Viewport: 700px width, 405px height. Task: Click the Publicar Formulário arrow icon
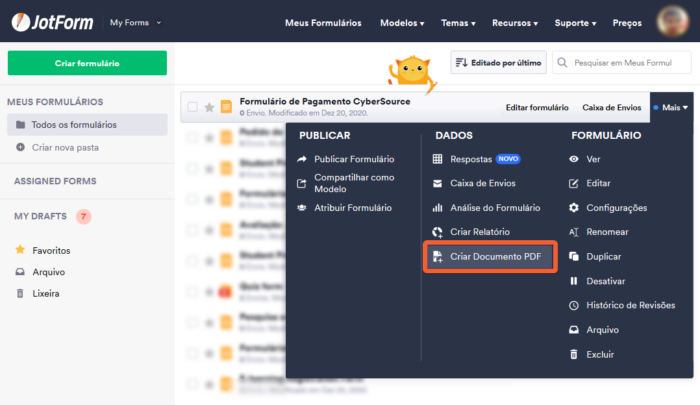pyautogui.click(x=302, y=159)
